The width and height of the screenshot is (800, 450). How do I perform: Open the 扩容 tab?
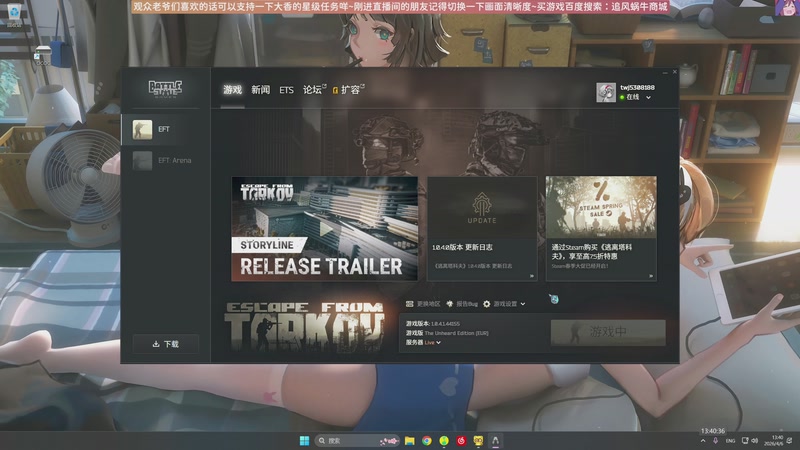pyautogui.click(x=349, y=90)
